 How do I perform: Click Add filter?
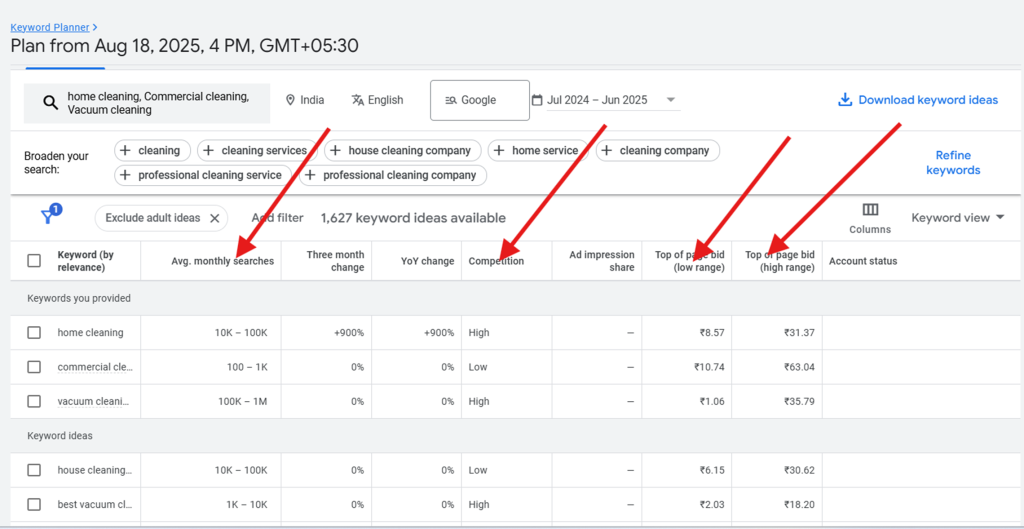(277, 218)
